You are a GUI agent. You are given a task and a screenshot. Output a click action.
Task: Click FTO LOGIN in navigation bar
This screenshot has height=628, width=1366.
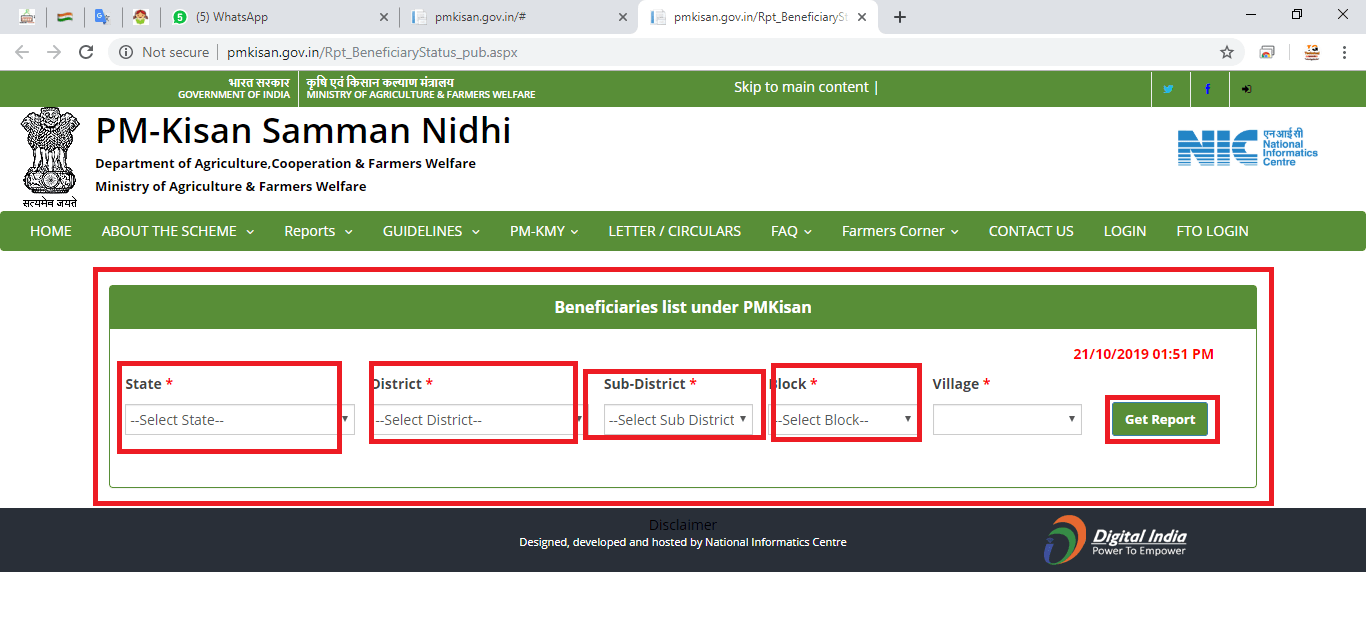pos(1212,231)
